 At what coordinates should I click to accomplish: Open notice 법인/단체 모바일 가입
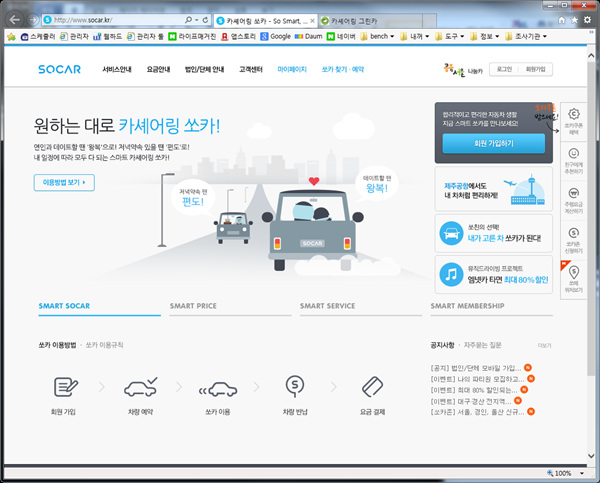point(476,368)
